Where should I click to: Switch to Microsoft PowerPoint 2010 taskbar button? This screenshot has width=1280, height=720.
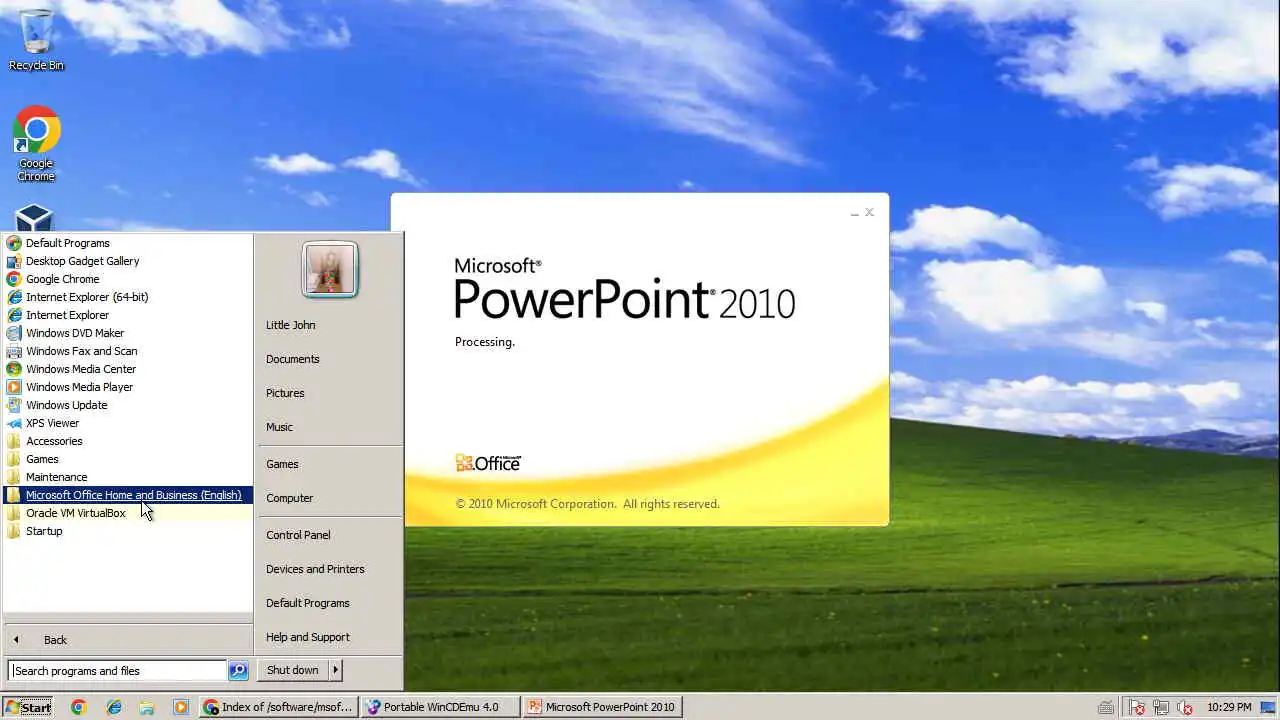[x=602, y=707]
